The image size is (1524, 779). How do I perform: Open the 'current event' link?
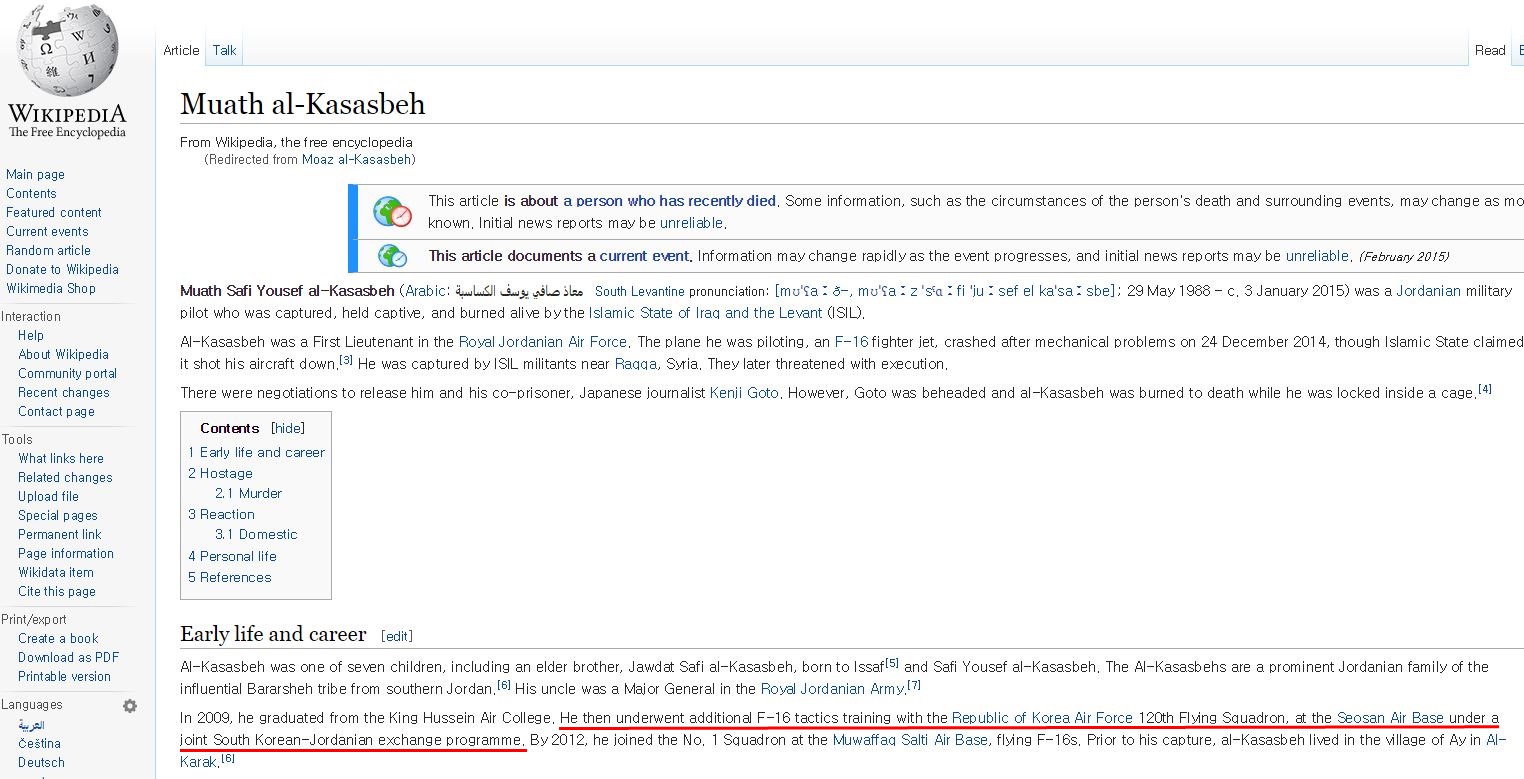(644, 256)
